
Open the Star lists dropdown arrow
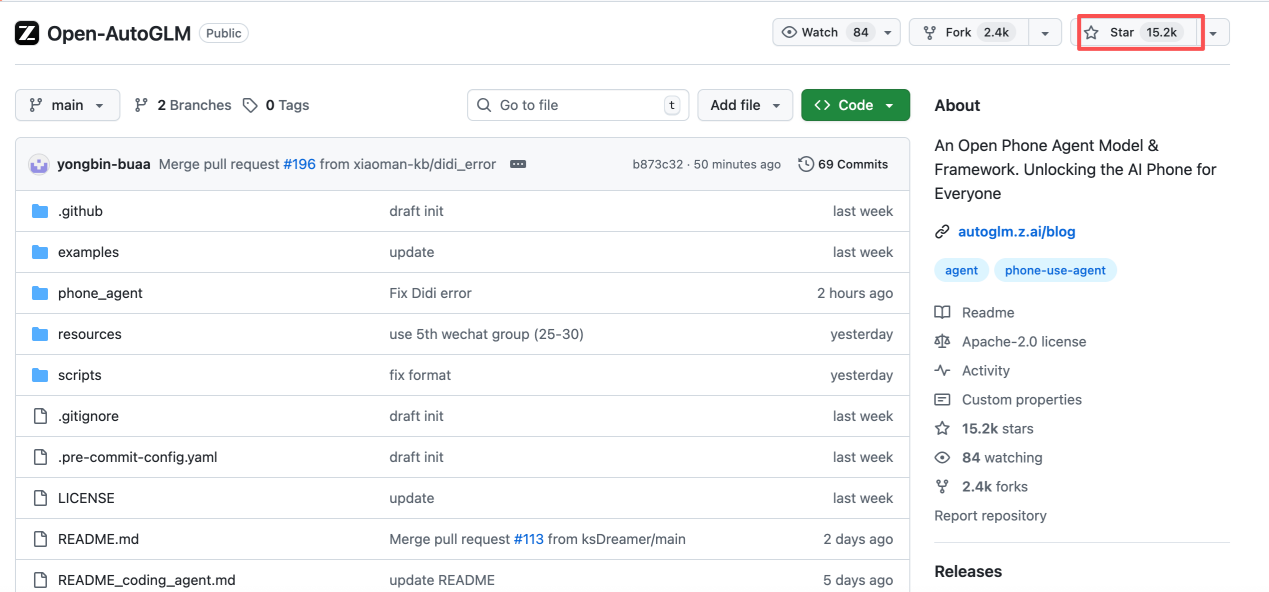(x=1213, y=33)
